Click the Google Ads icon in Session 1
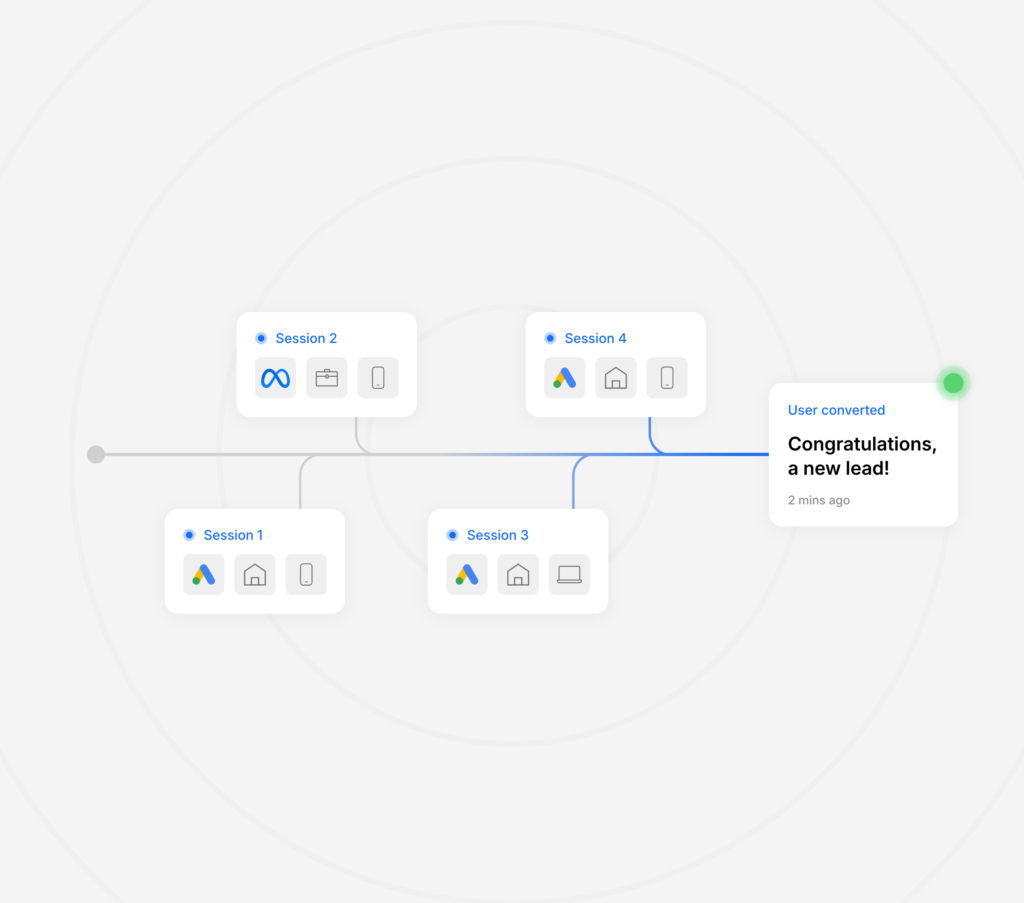This screenshot has height=903, width=1024. point(204,574)
